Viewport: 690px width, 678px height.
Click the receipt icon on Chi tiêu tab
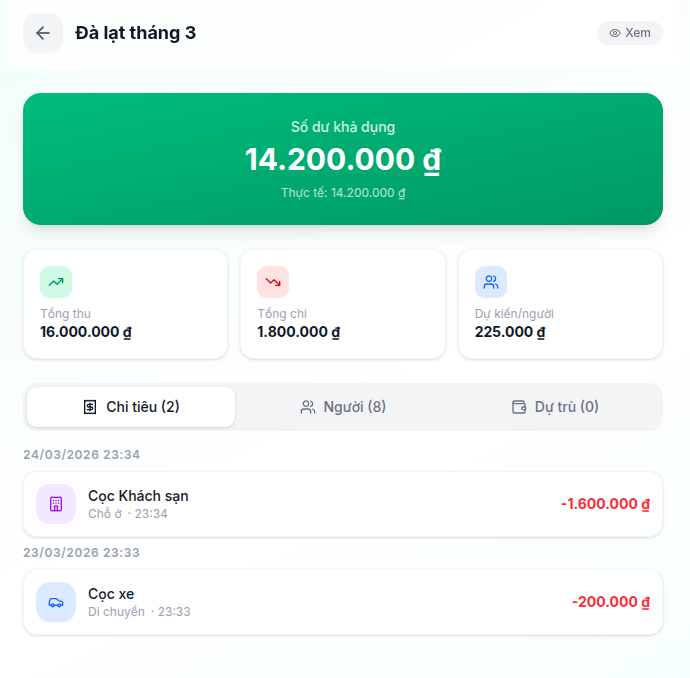[90, 407]
